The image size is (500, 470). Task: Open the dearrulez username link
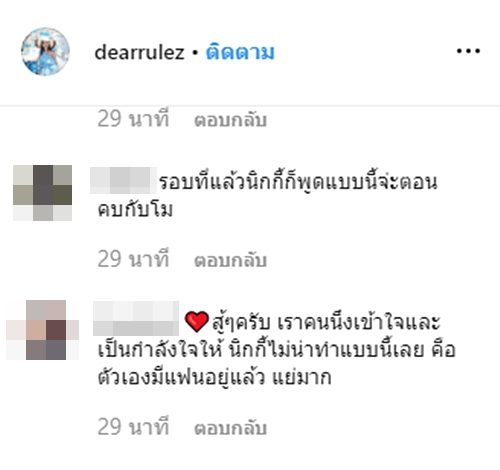coord(139,52)
